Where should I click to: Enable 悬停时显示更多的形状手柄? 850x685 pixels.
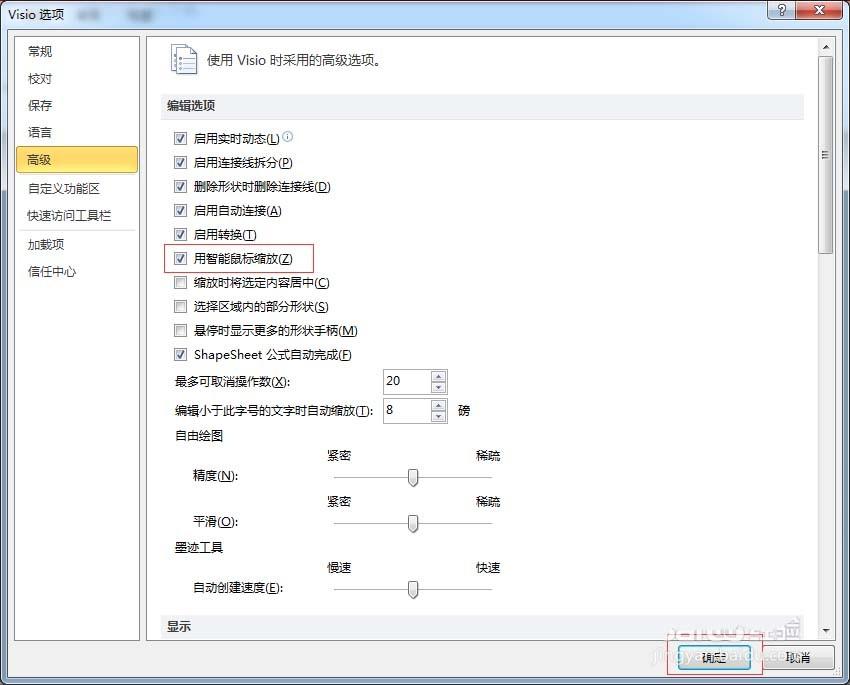click(180, 330)
